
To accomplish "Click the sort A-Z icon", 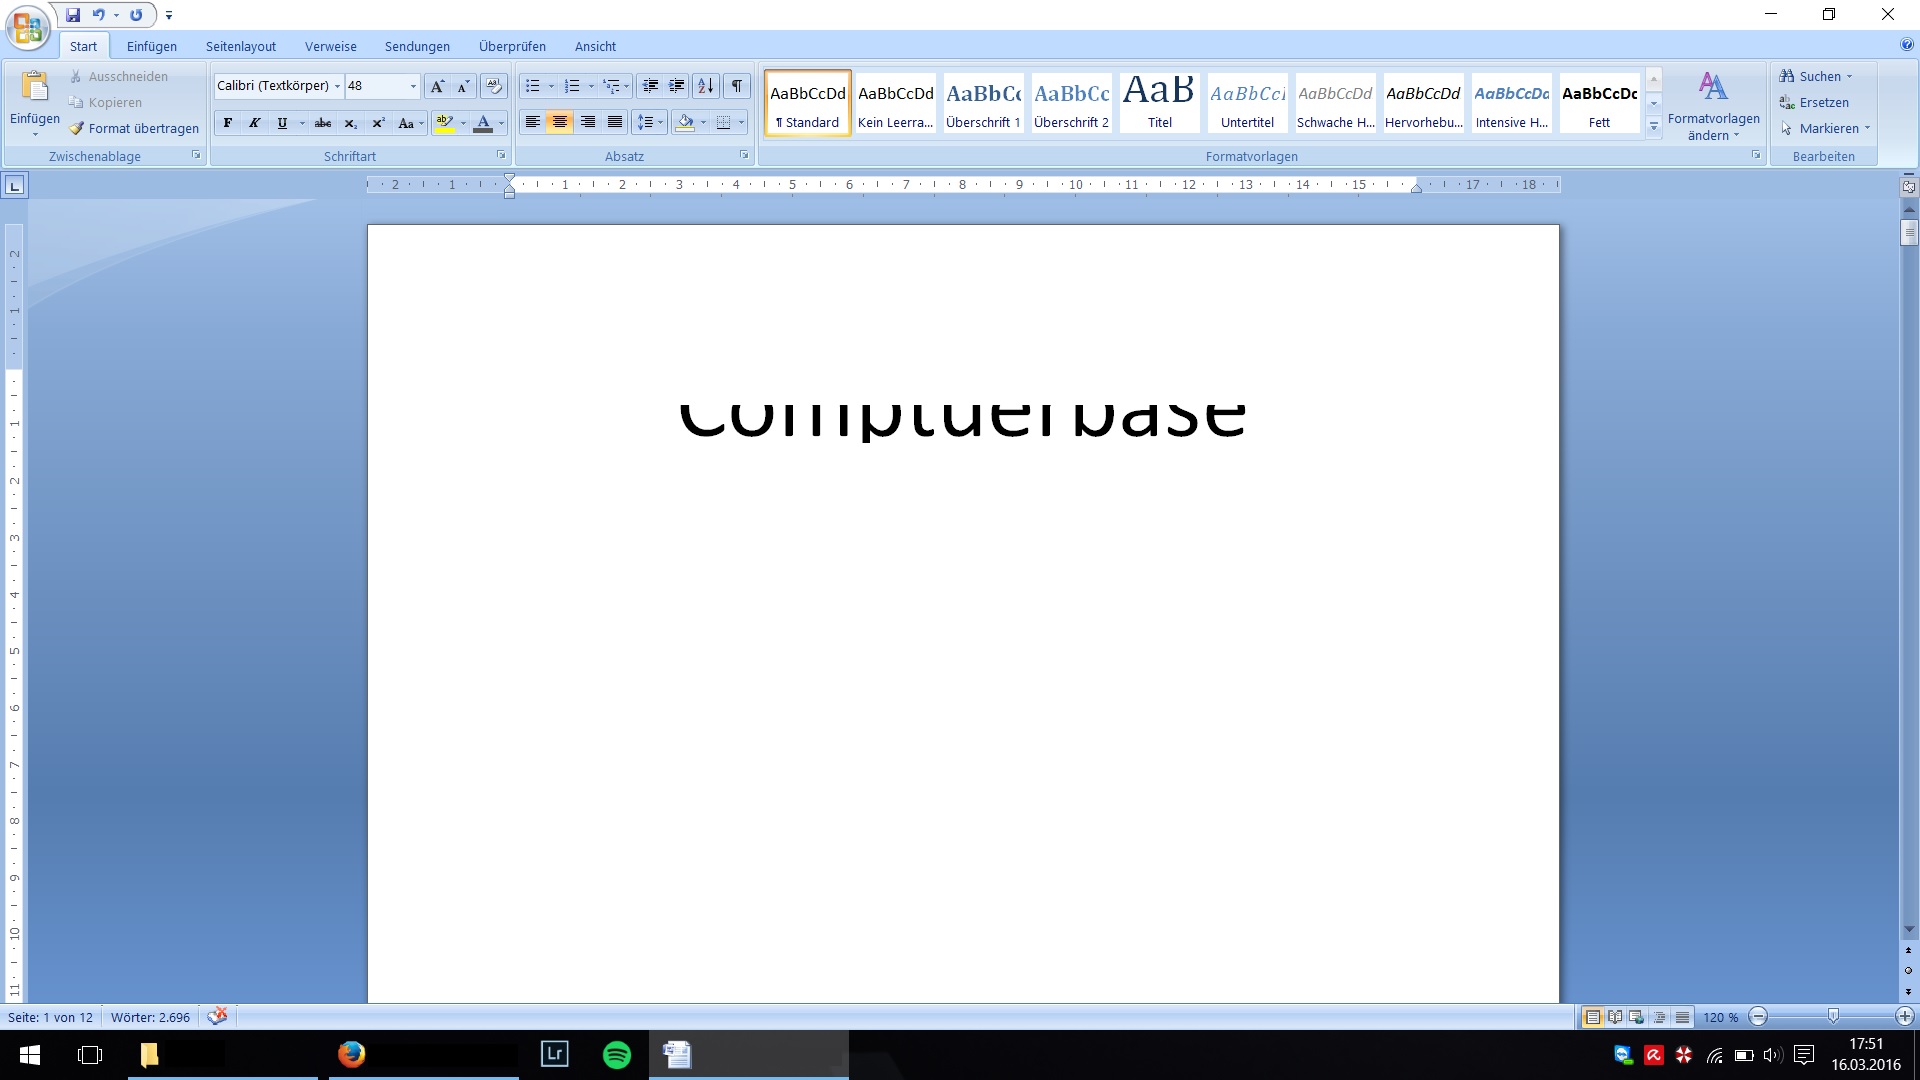I will click(705, 86).
